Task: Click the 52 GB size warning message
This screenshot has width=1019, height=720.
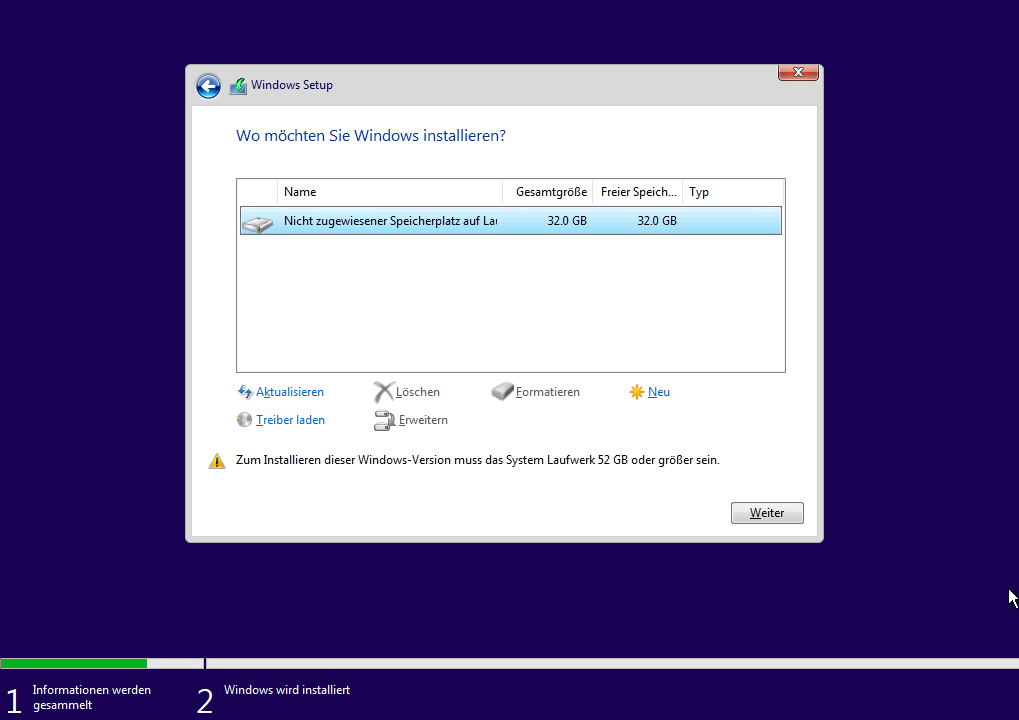Action: (x=478, y=460)
